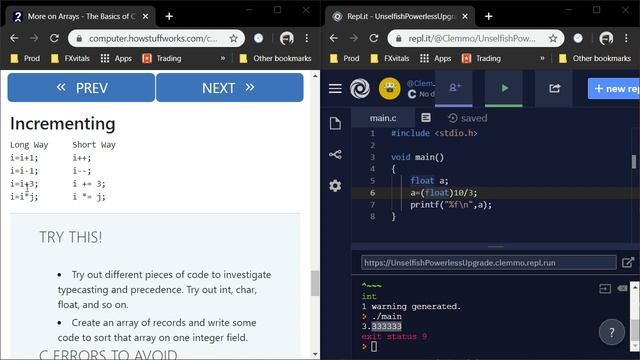The image size is (640, 360).
Task: Invite collaborators with the add-user icon
Action: (454, 88)
